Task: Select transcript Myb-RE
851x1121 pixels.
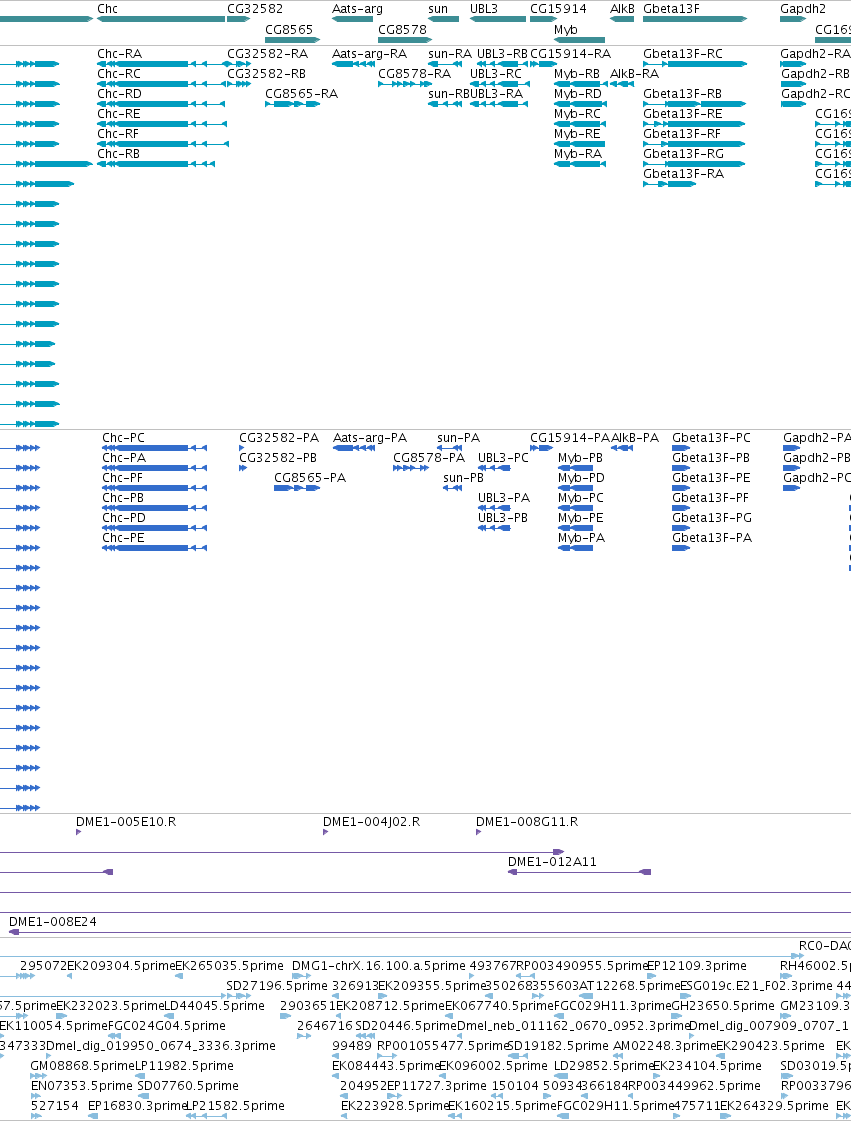Action: pyautogui.click(x=577, y=134)
